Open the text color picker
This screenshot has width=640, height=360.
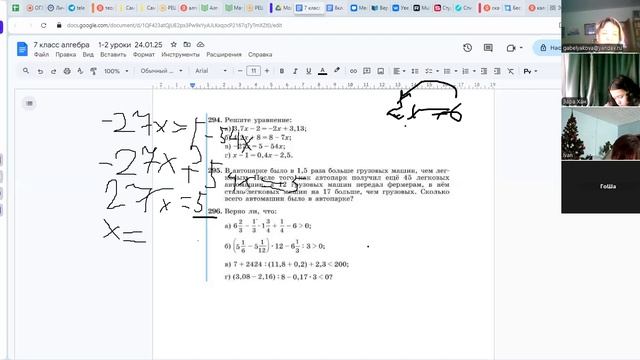pyautogui.click(x=322, y=71)
